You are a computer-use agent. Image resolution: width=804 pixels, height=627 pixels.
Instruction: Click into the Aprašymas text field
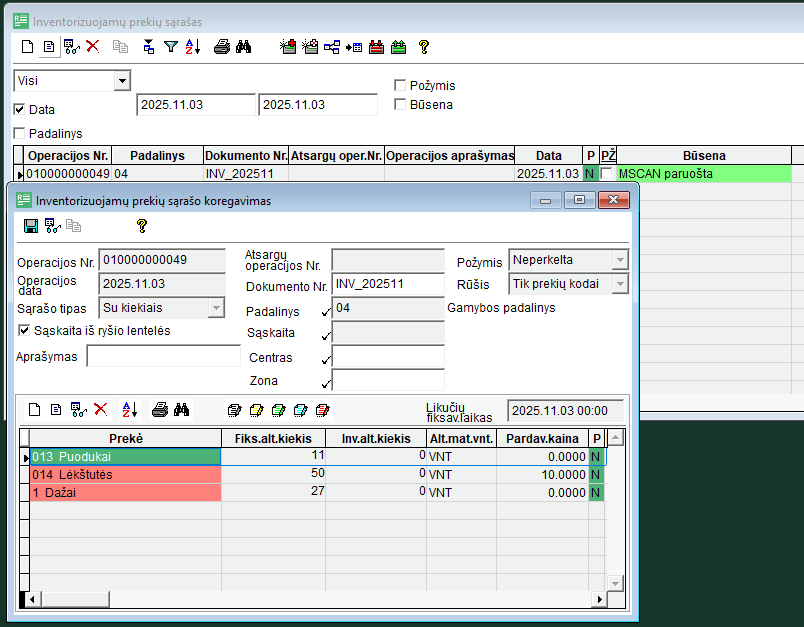pyautogui.click(x=163, y=356)
